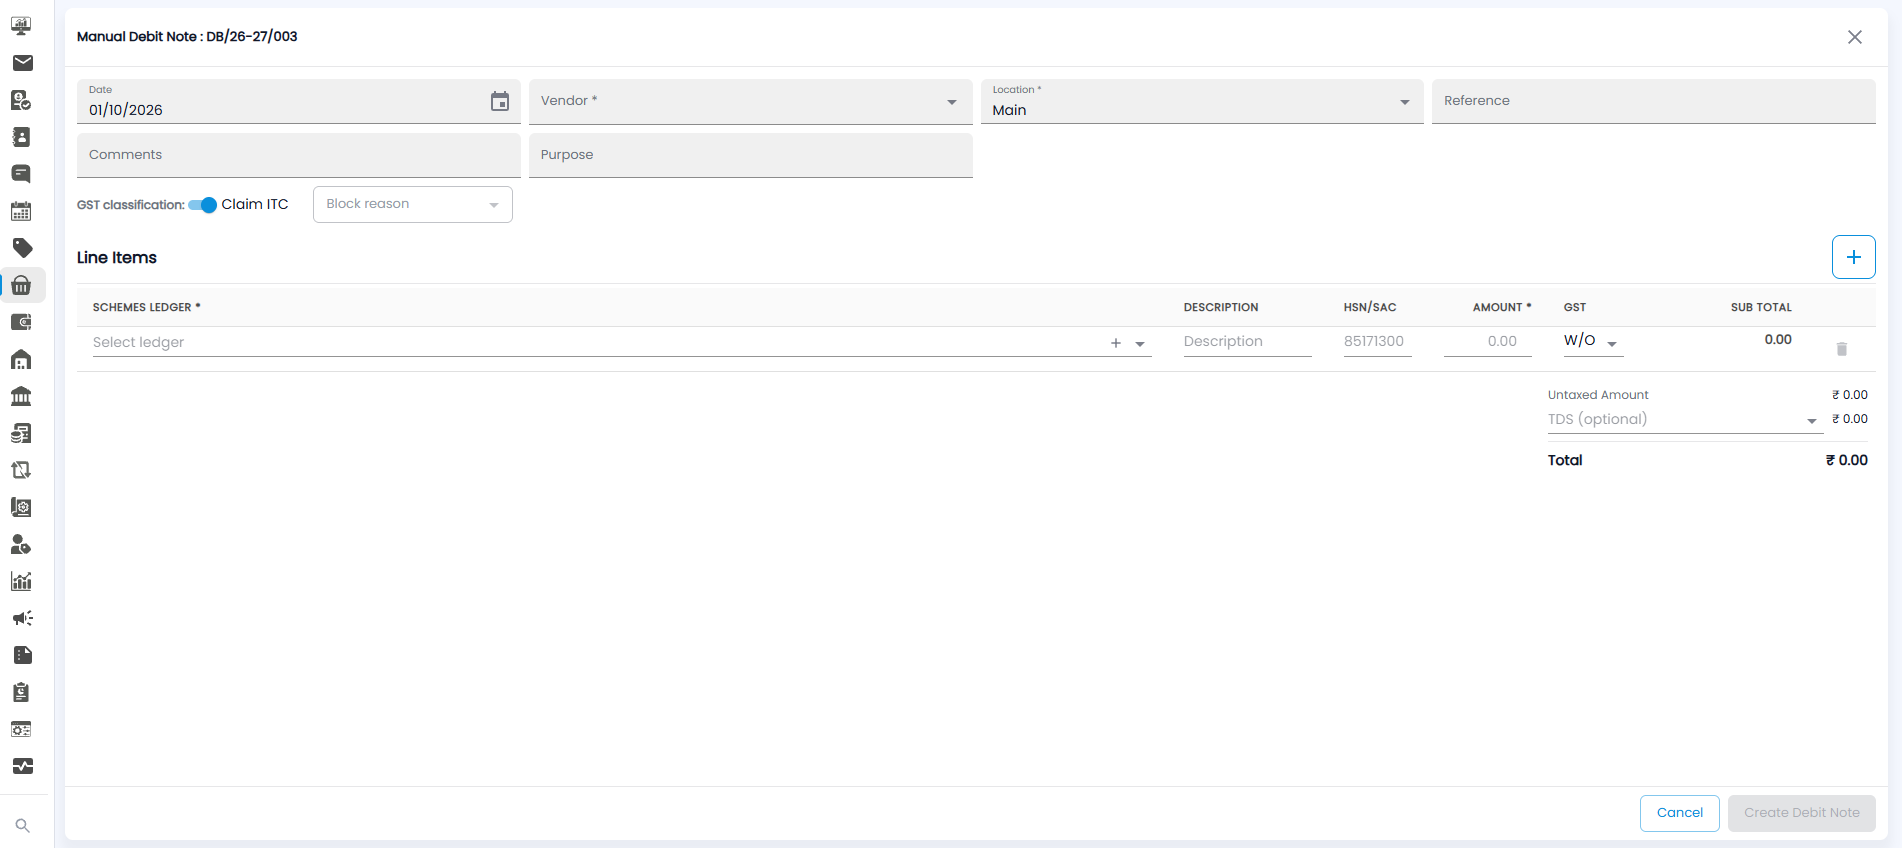Open the wallet icon in sidebar
The image size is (1902, 848).
(x=21, y=322)
